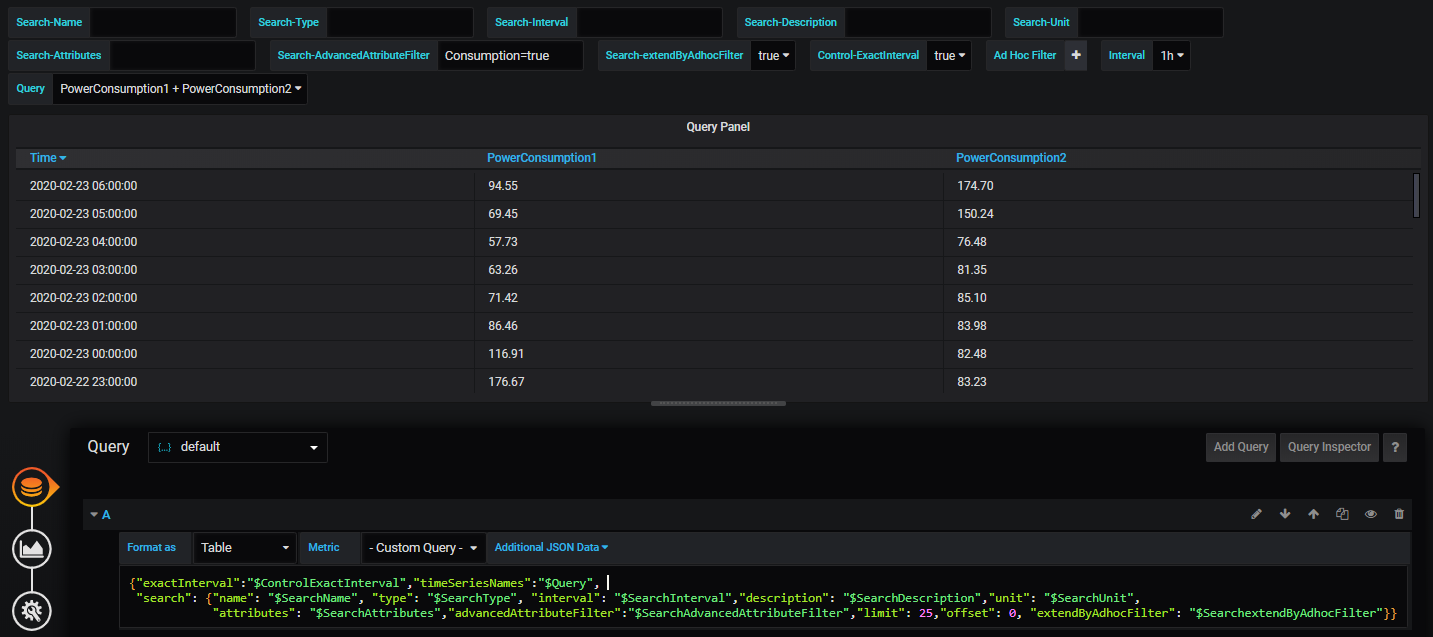Open the Format as Table dropdown
The width and height of the screenshot is (1433, 637).
[x=245, y=548]
